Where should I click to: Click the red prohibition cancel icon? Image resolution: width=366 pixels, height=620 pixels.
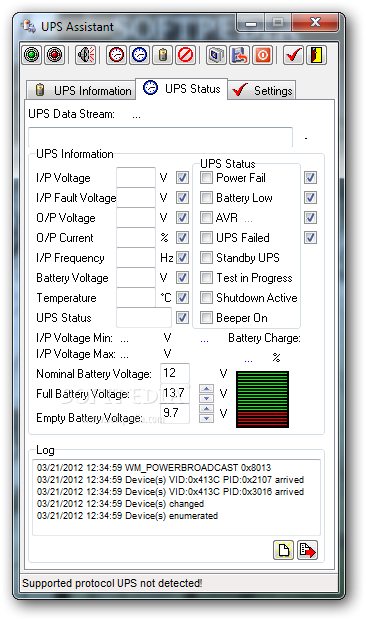pos(185,55)
